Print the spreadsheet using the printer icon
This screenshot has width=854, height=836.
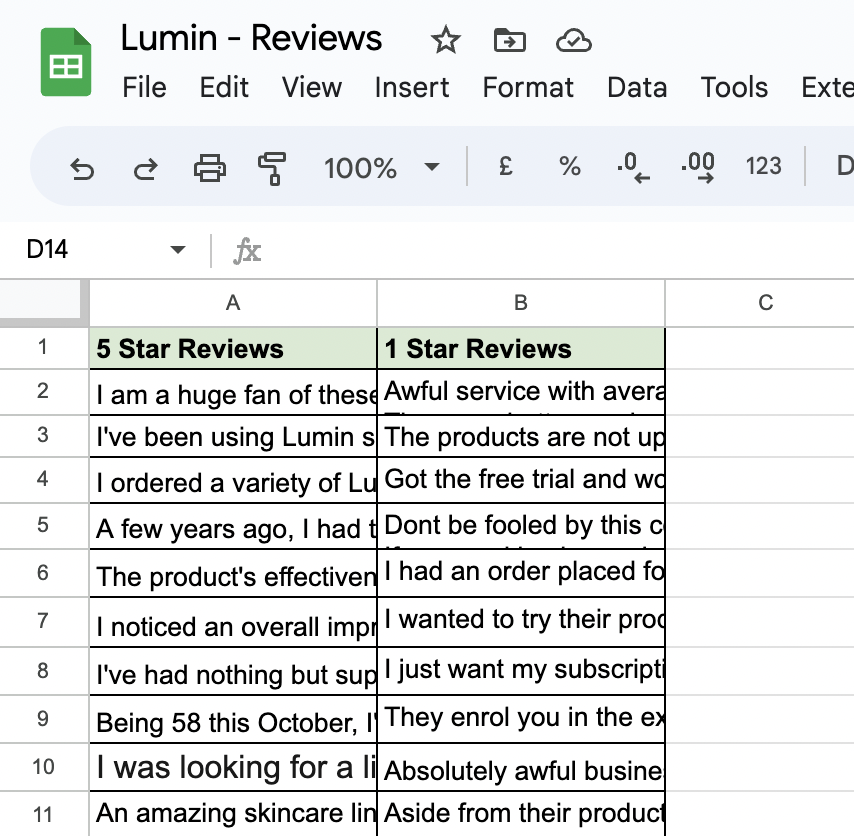(x=209, y=167)
